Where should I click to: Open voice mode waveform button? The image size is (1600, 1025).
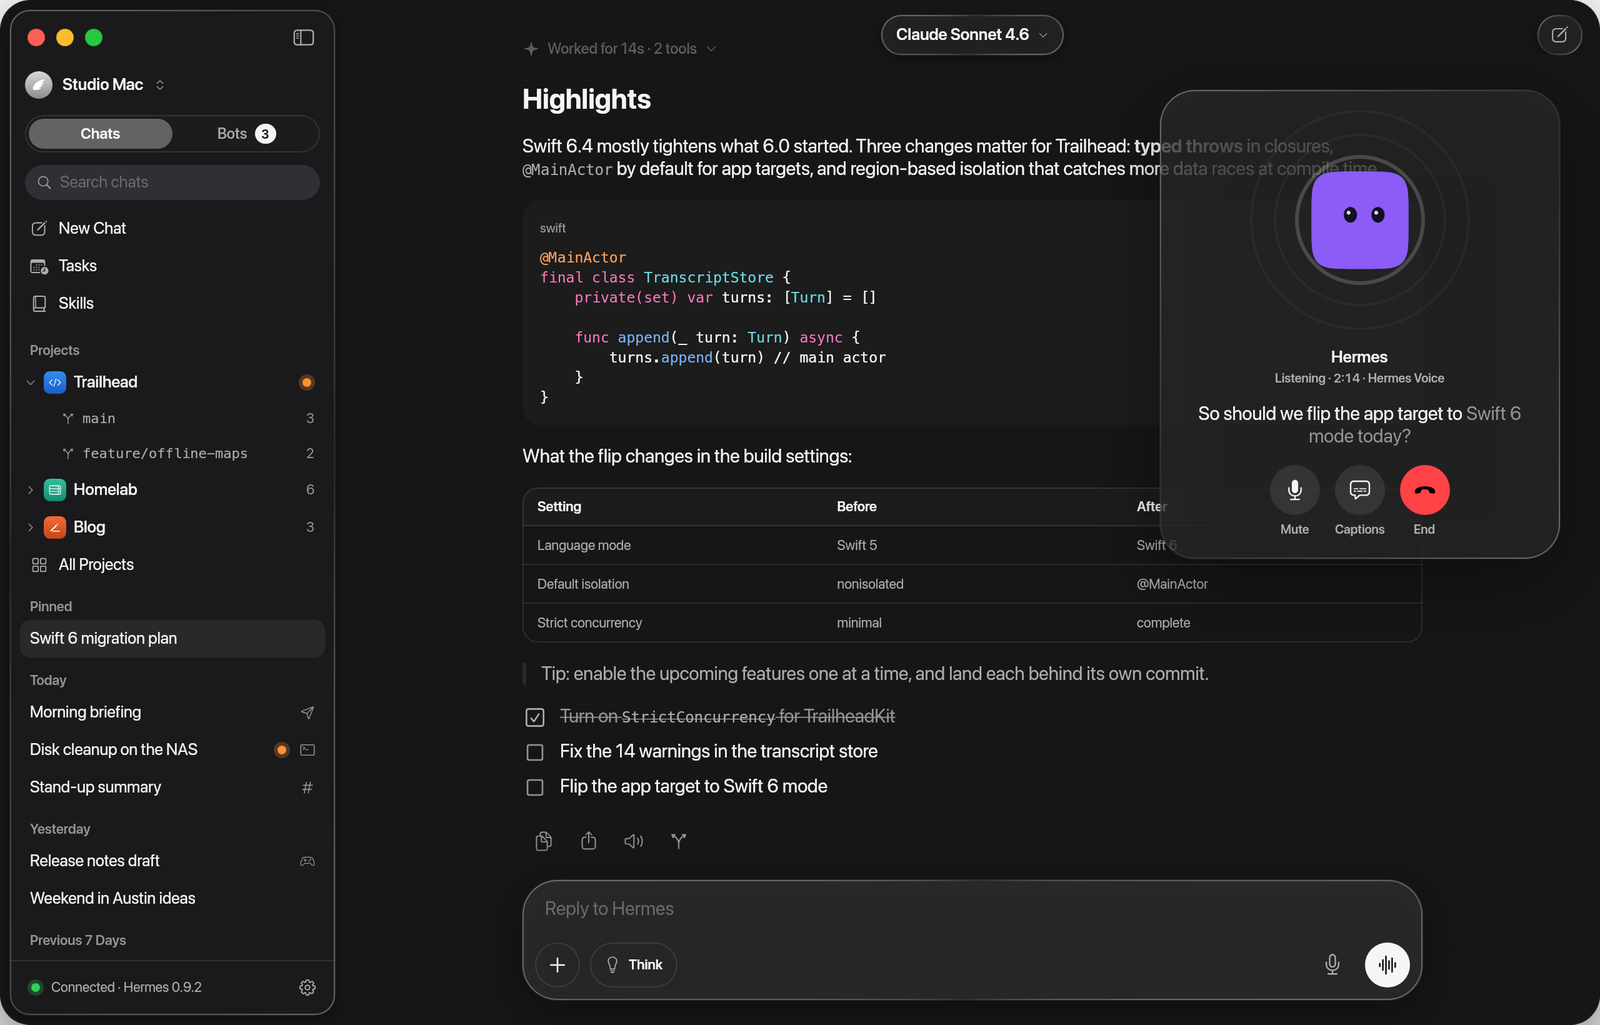tap(1387, 965)
